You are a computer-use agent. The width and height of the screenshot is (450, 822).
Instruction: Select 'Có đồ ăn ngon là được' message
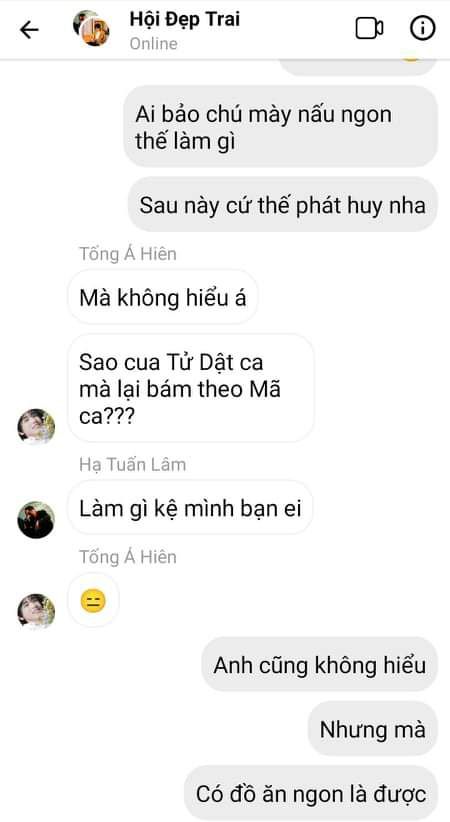click(x=310, y=793)
